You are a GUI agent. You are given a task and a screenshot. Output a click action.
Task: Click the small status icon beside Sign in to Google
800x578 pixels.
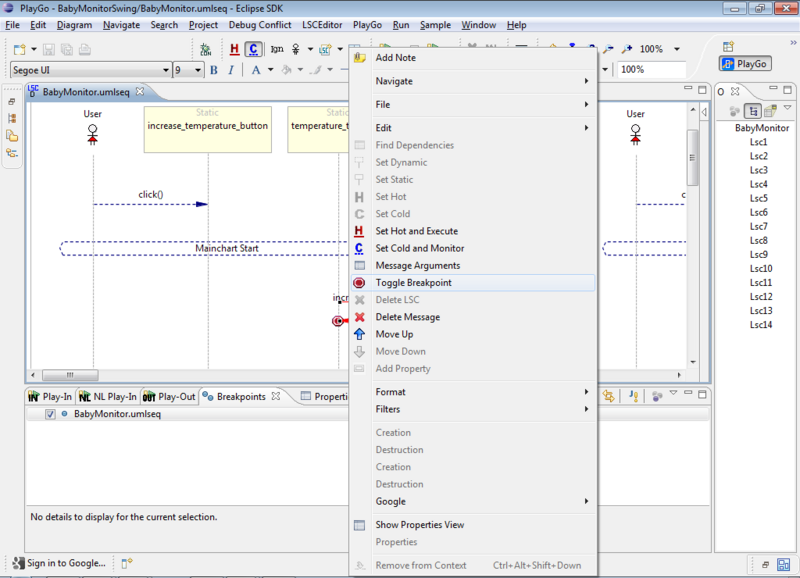point(127,563)
